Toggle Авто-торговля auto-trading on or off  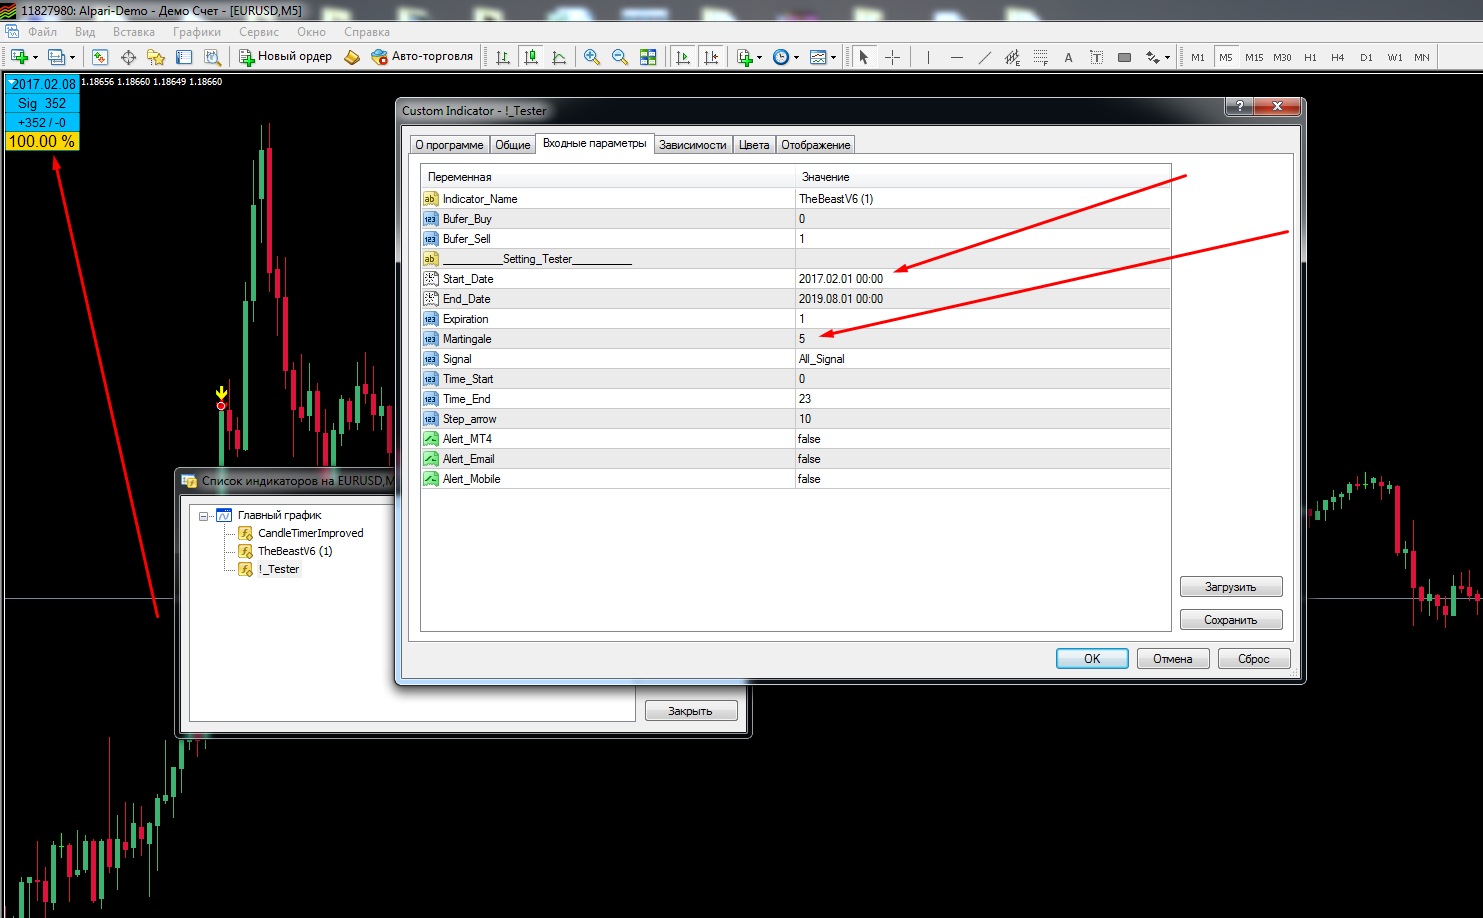[422, 57]
